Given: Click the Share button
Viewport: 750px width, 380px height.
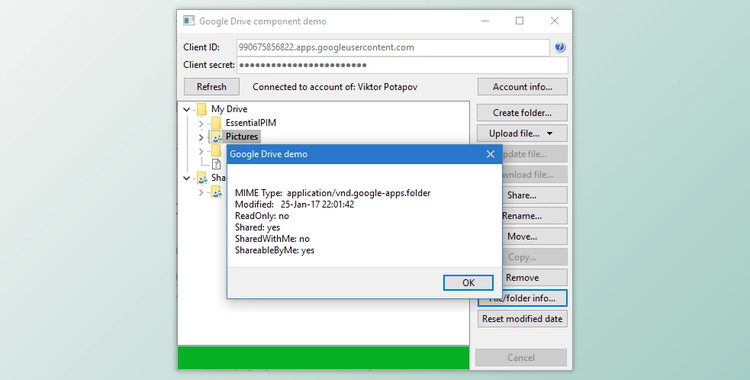Looking at the screenshot, I should (534, 195).
